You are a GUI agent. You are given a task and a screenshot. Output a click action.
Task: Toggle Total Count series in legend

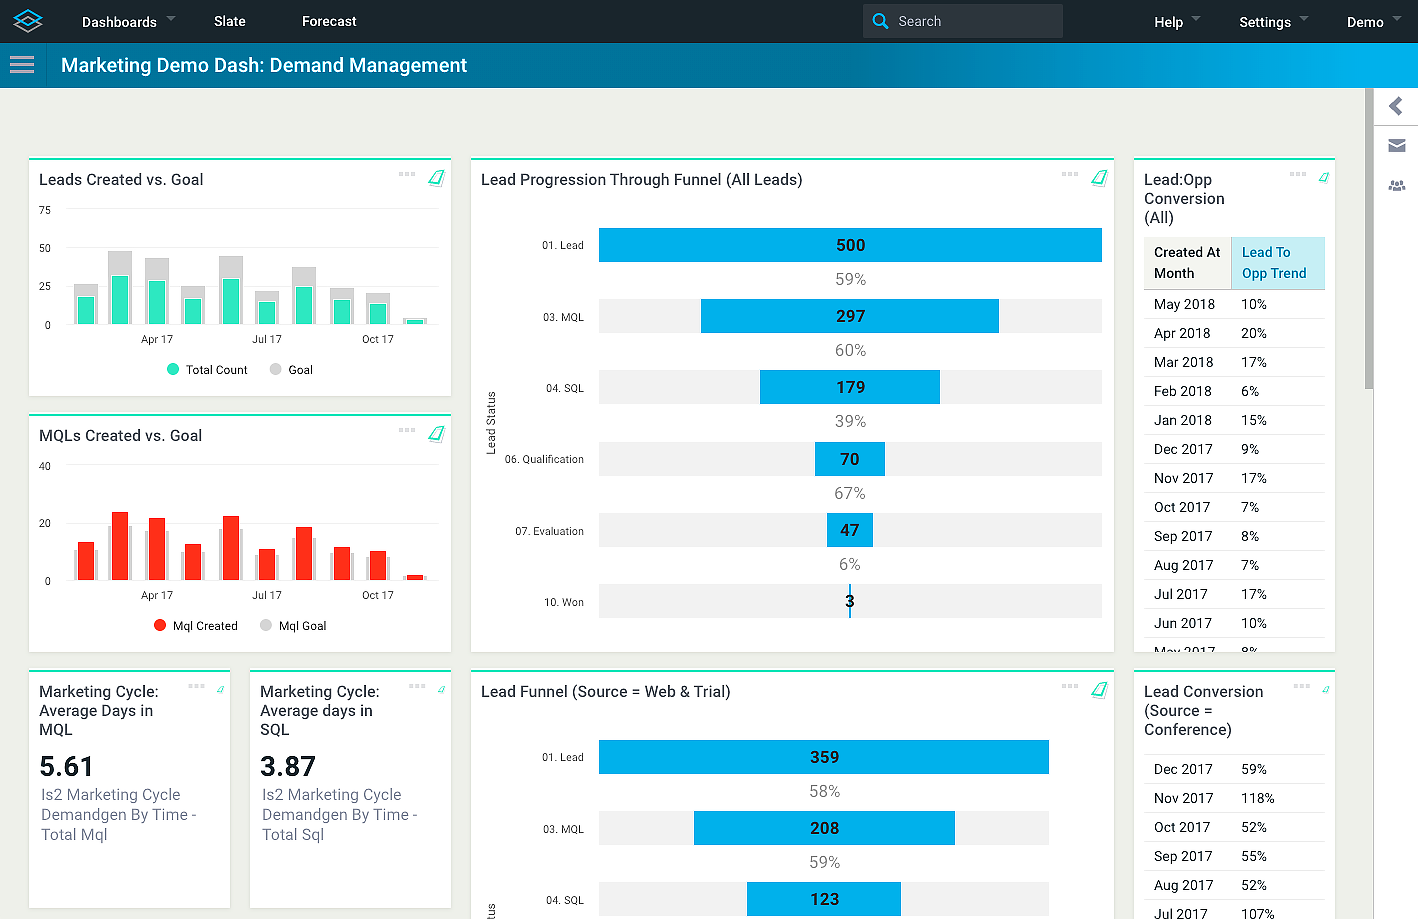point(207,370)
